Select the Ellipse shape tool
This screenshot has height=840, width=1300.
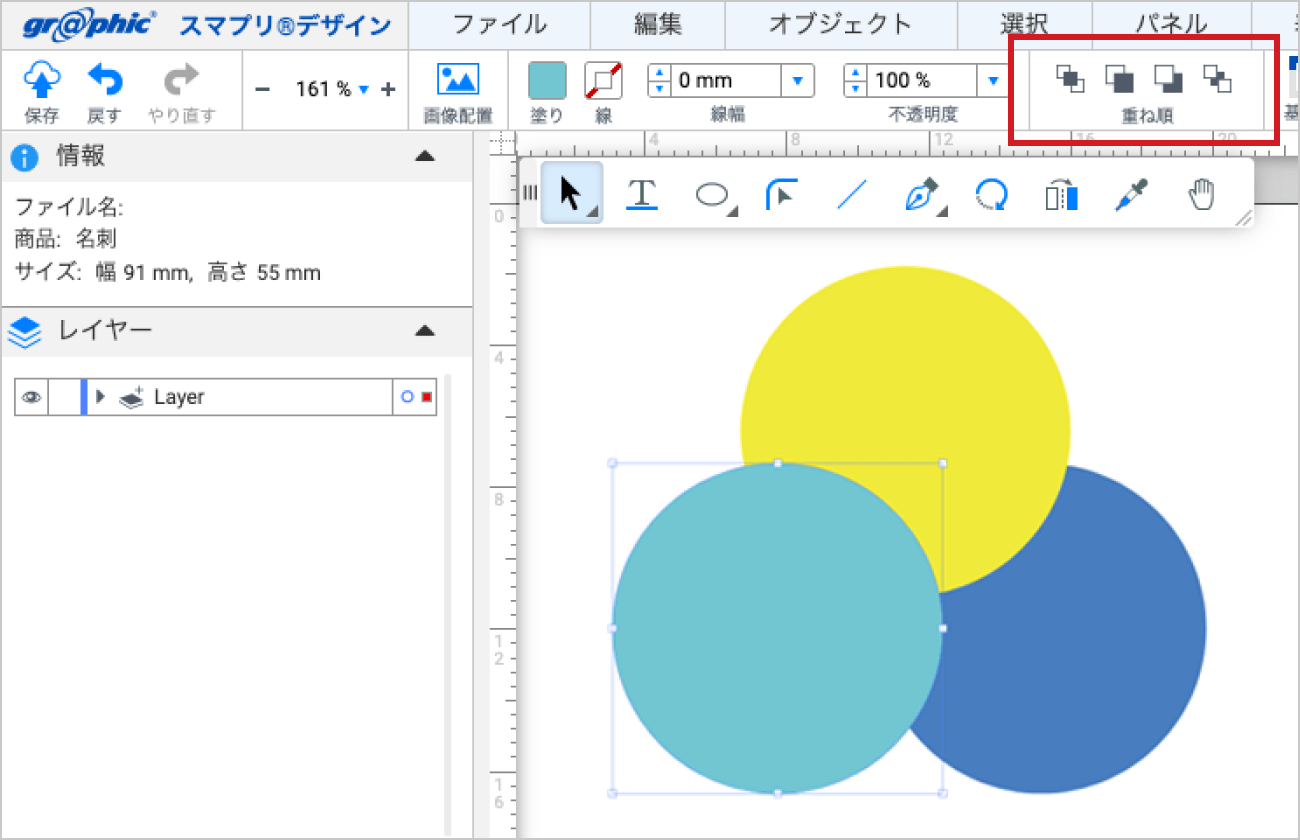712,195
